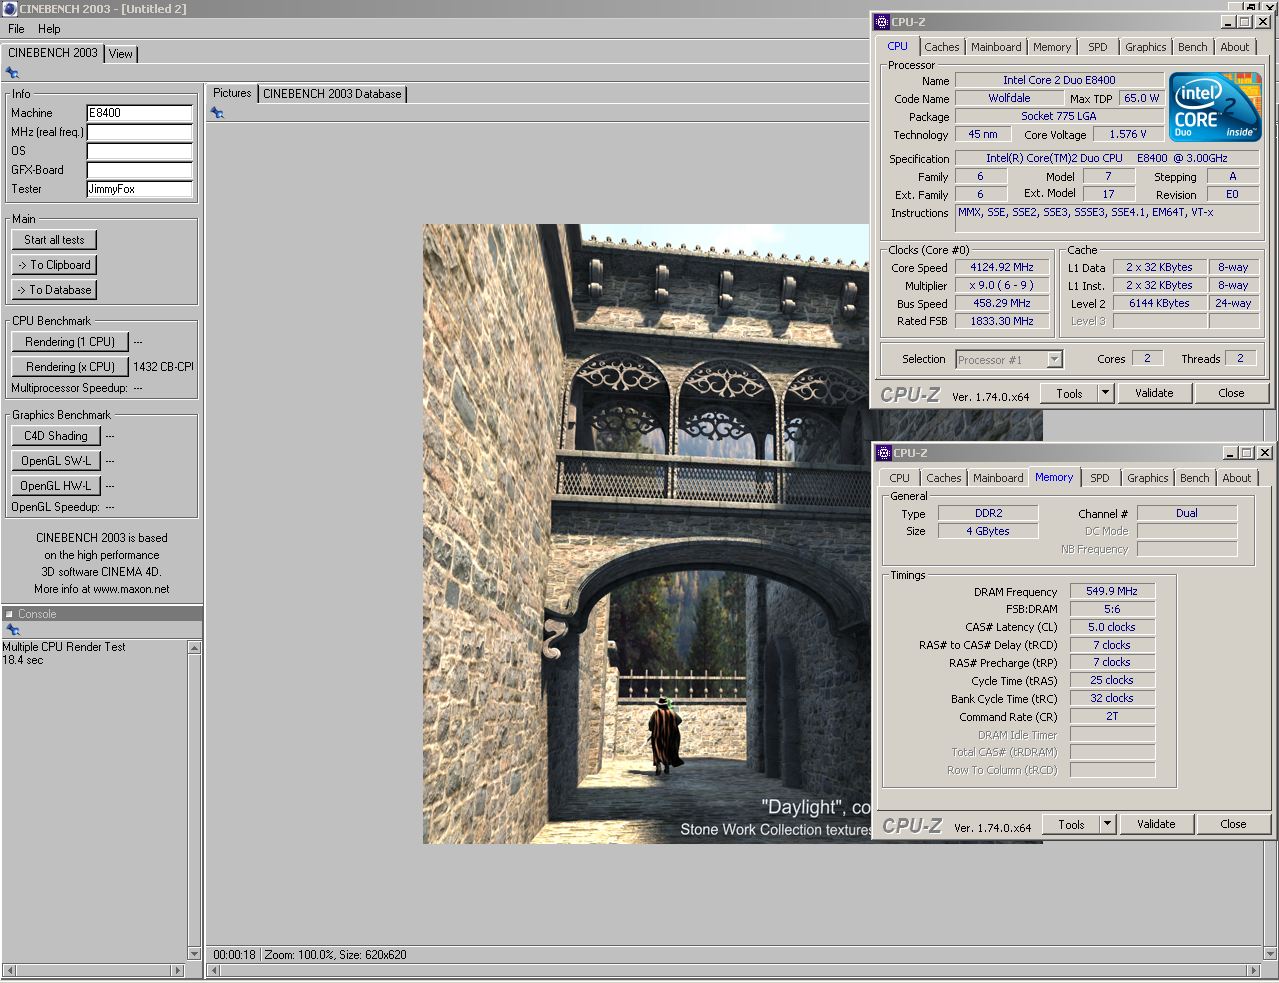Open the Mainboard tab in upper CPU-Z window
The image size is (1279, 983).
point(996,47)
